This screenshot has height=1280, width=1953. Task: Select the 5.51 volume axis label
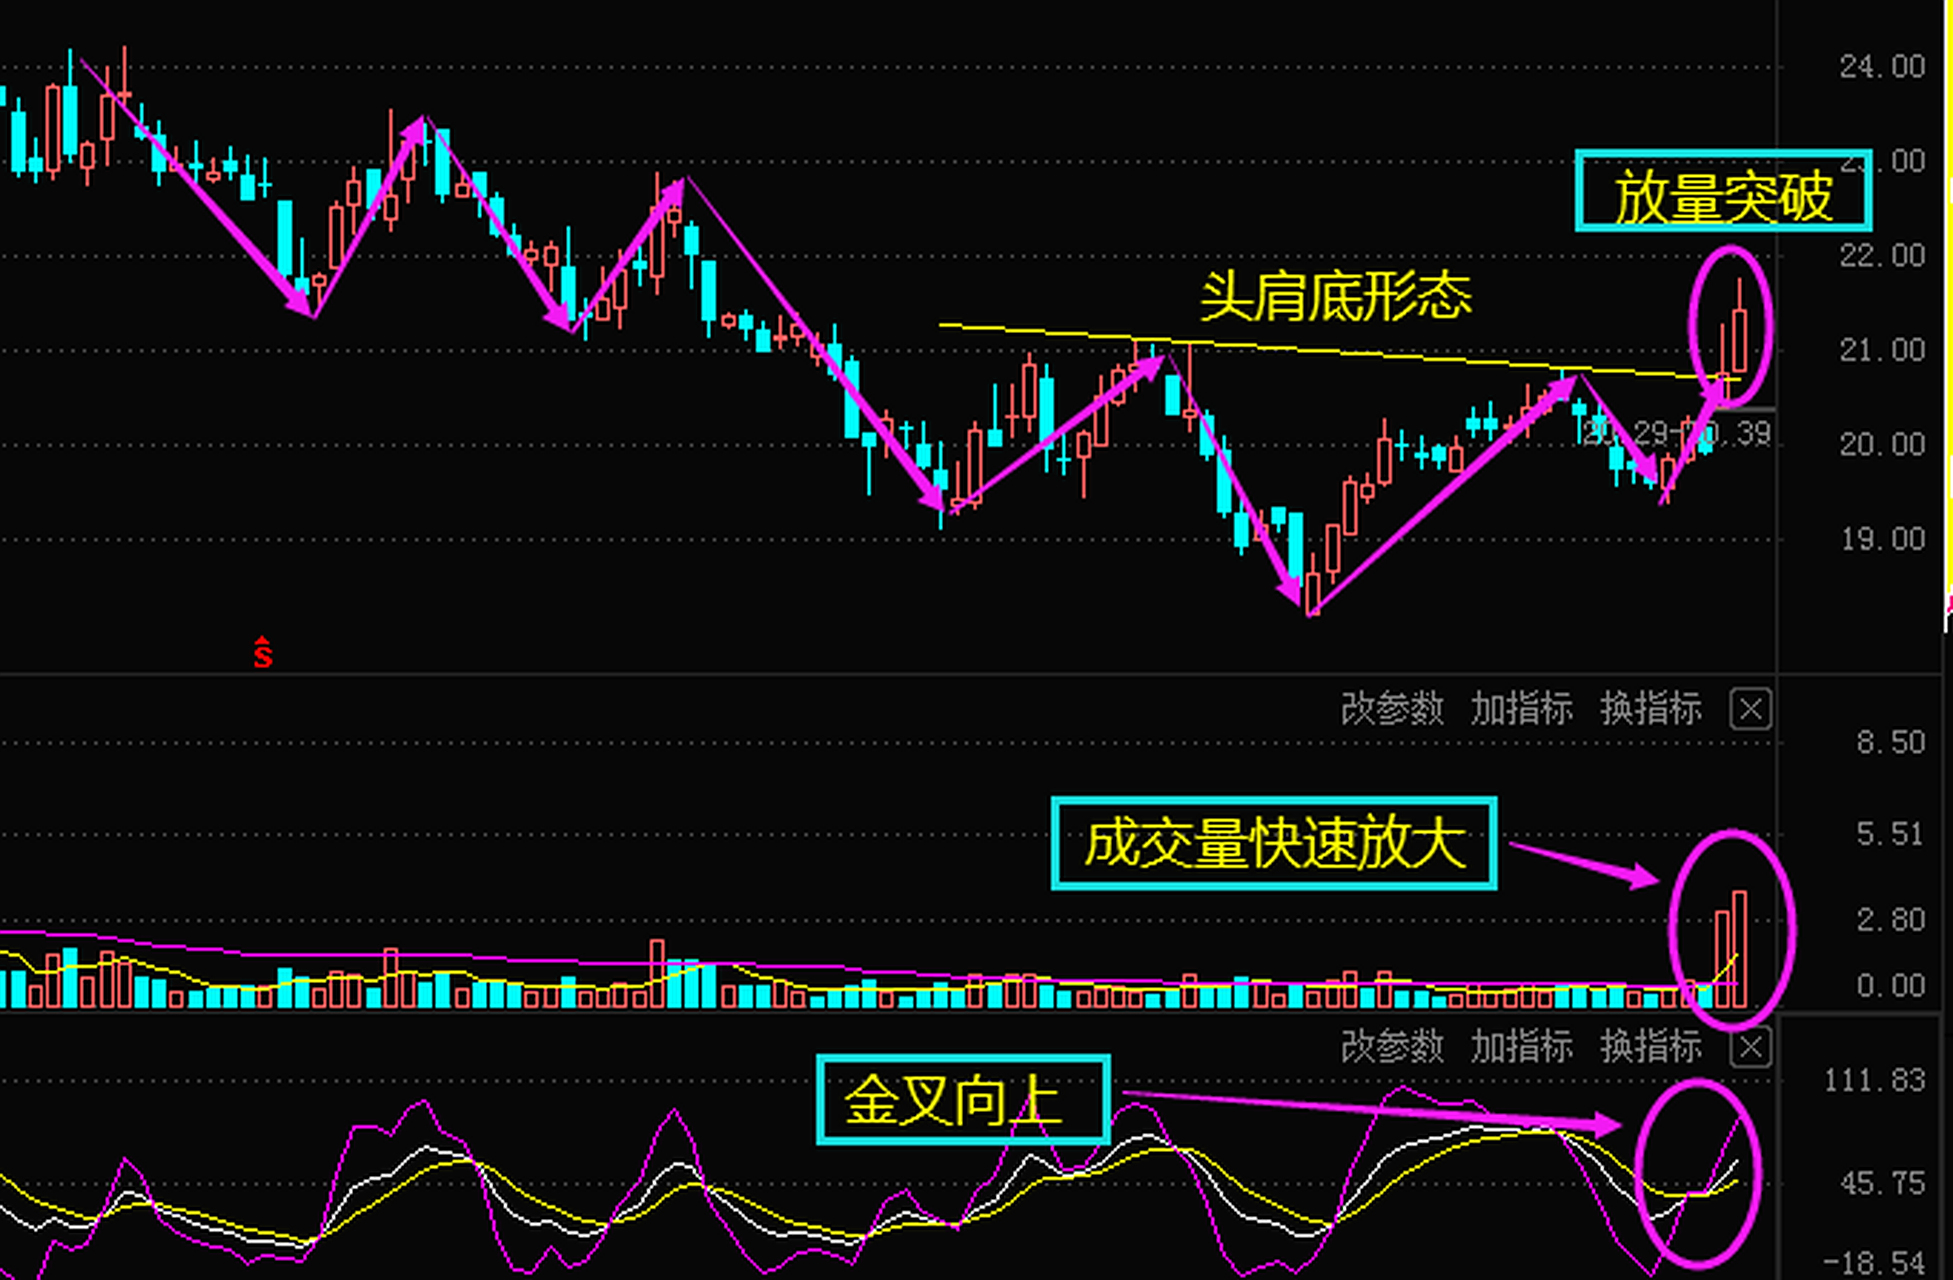[1890, 835]
